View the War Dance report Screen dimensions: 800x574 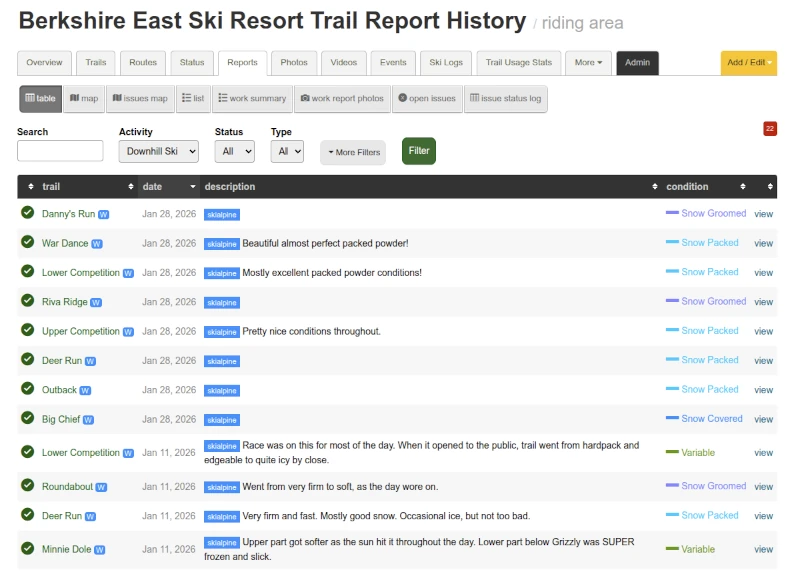coord(763,243)
